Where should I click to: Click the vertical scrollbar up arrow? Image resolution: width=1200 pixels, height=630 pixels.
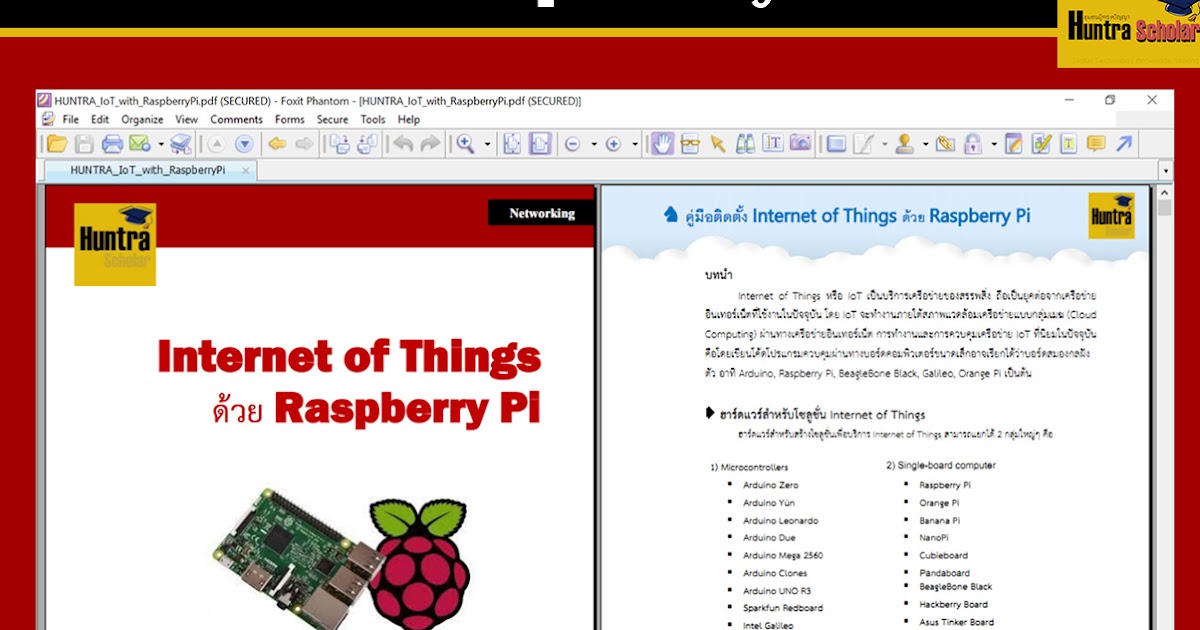pyautogui.click(x=1163, y=191)
